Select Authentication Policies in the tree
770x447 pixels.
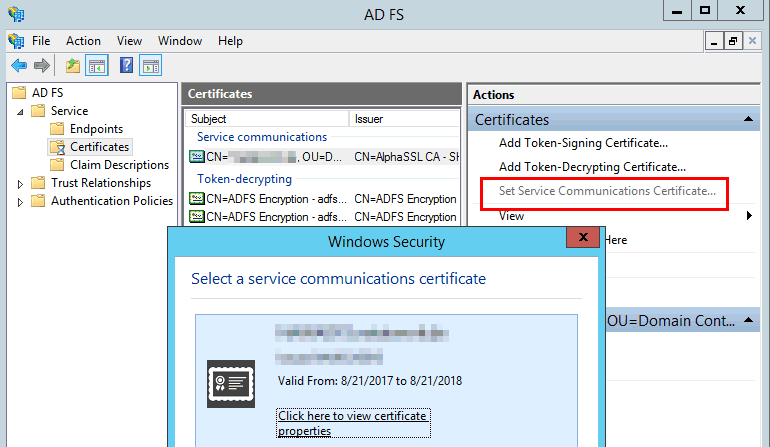[112, 201]
